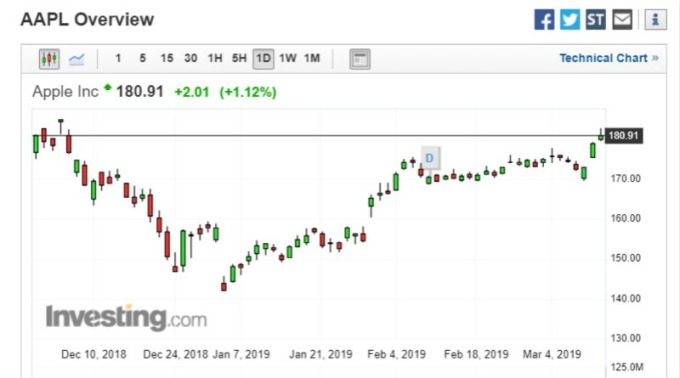The height and width of the screenshot is (378, 680).
Task: Switch to candlestick chart type
Action: tap(49, 59)
